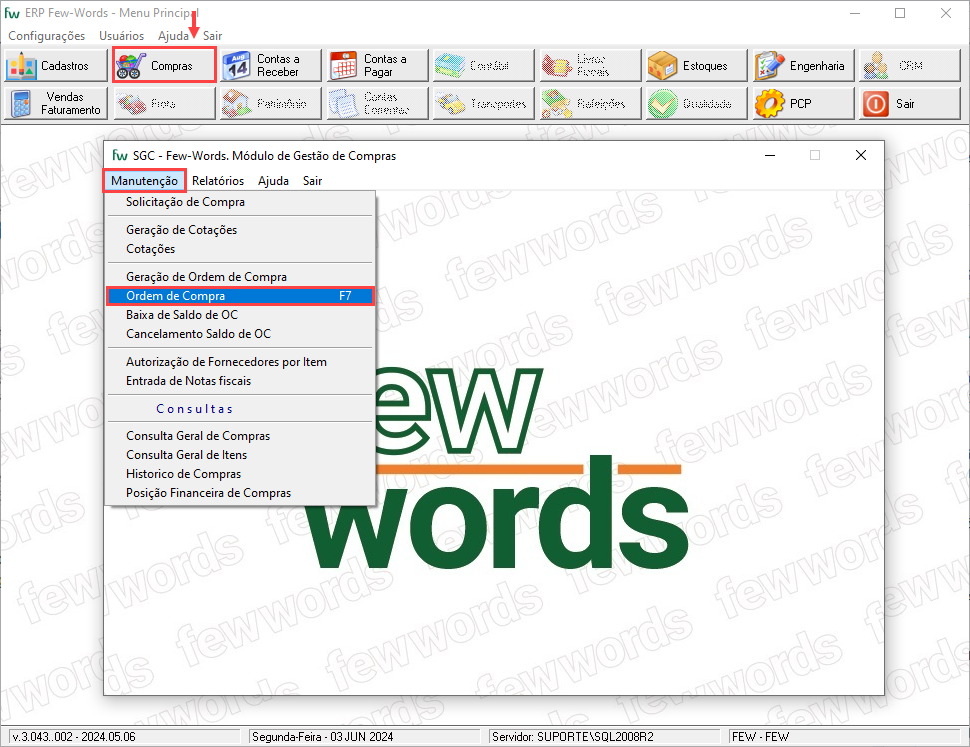Screen dimensions: 970x747
Task: Click Sair in main window menu bar
Action: (212, 36)
